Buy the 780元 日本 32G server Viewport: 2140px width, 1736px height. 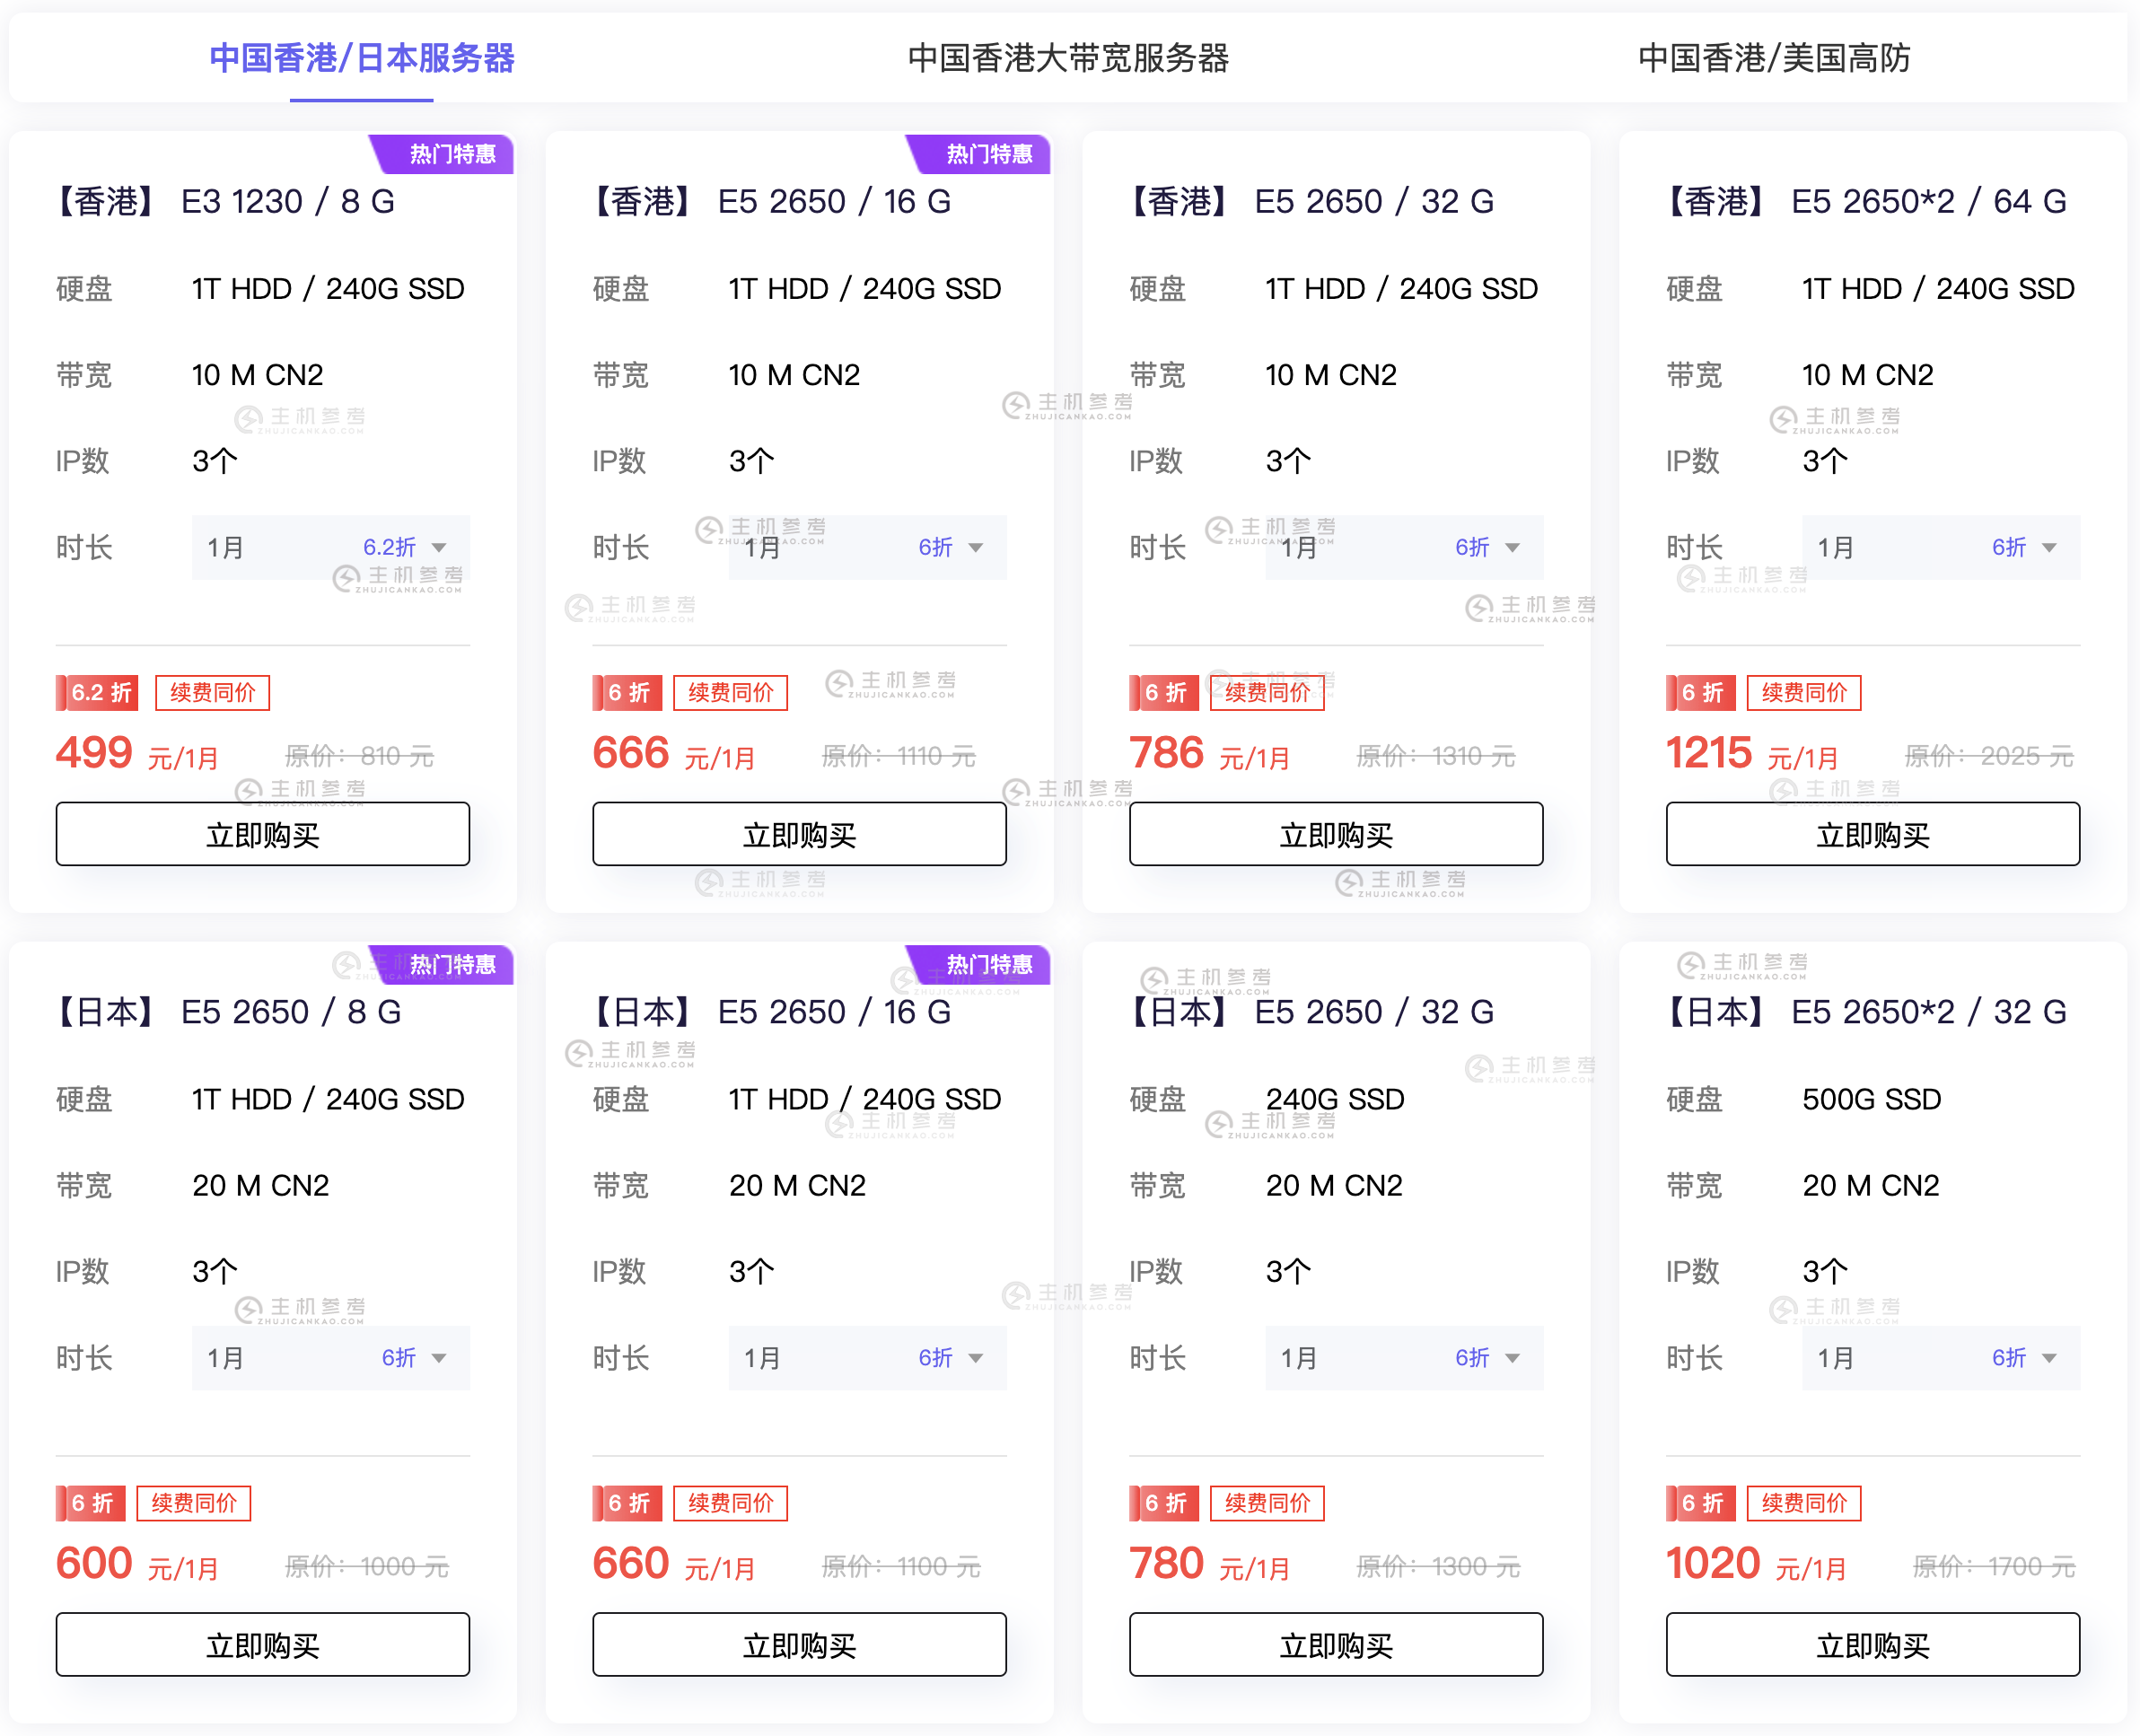(1335, 1644)
